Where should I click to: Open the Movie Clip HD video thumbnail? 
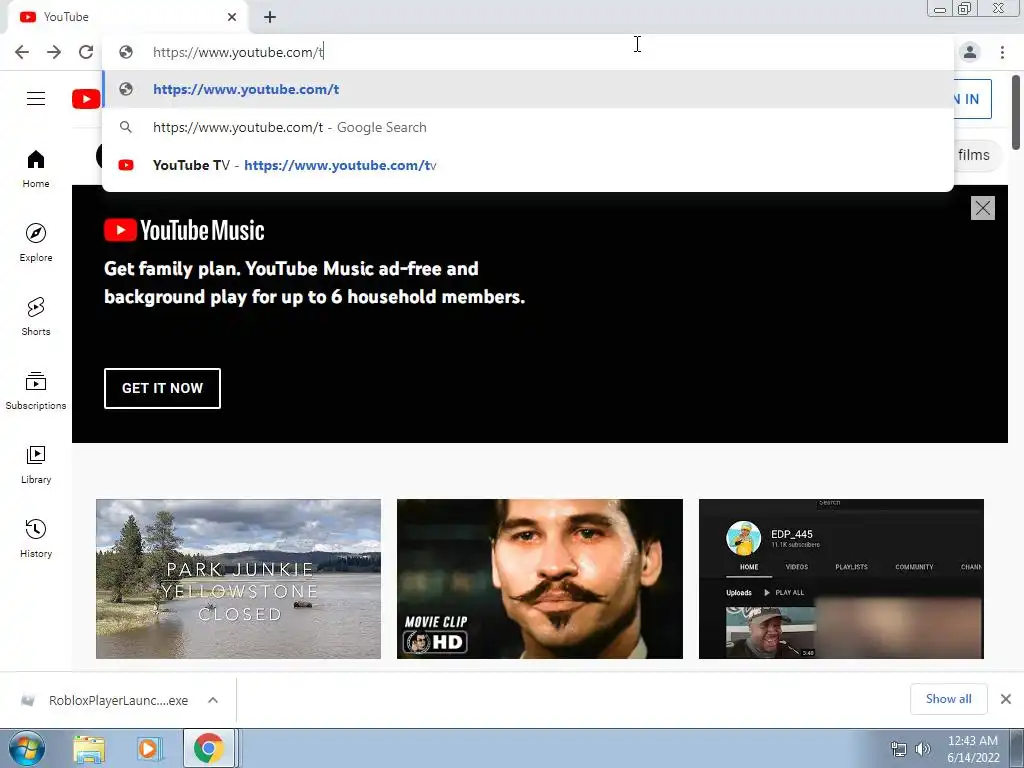(539, 579)
